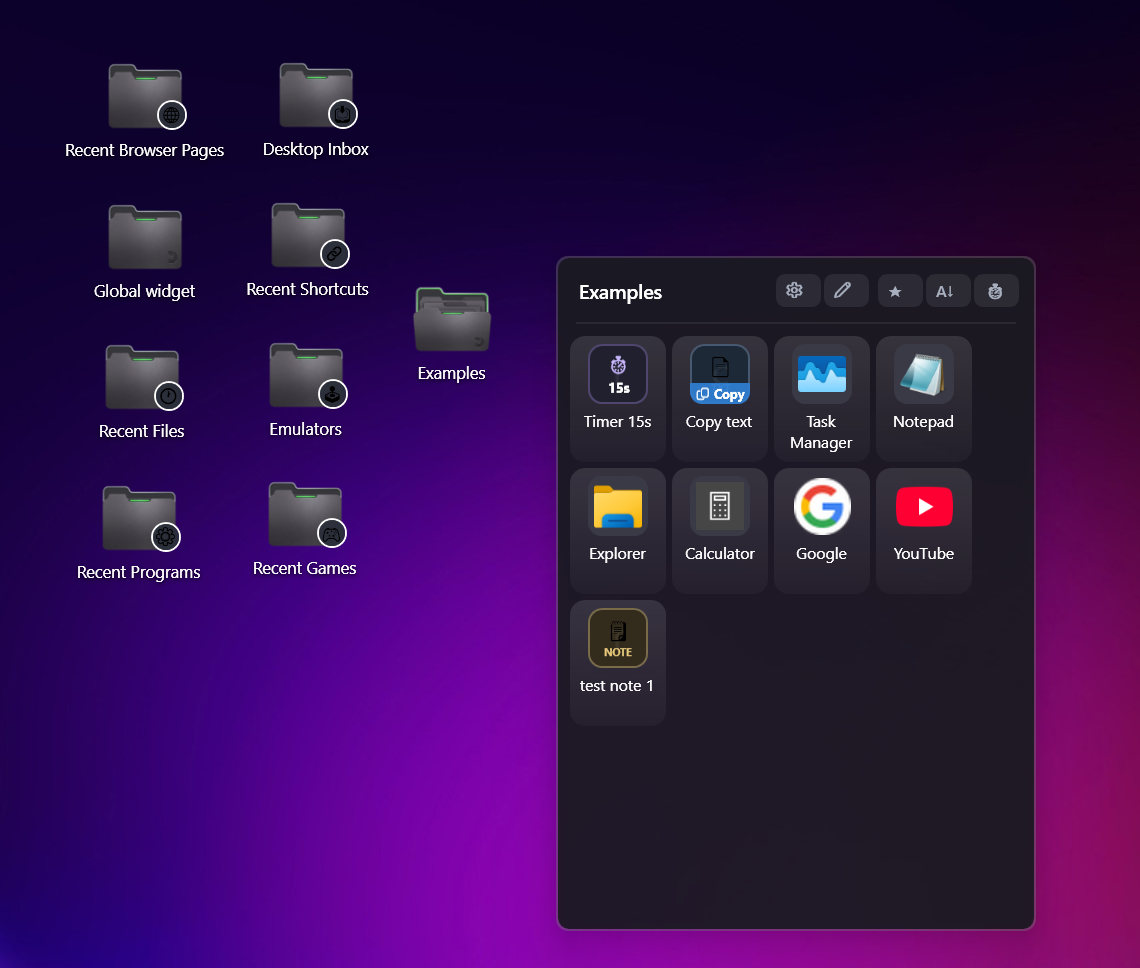Image resolution: width=1140 pixels, height=968 pixels.
Task: Click the star favorites button
Action: pyautogui.click(x=899, y=291)
